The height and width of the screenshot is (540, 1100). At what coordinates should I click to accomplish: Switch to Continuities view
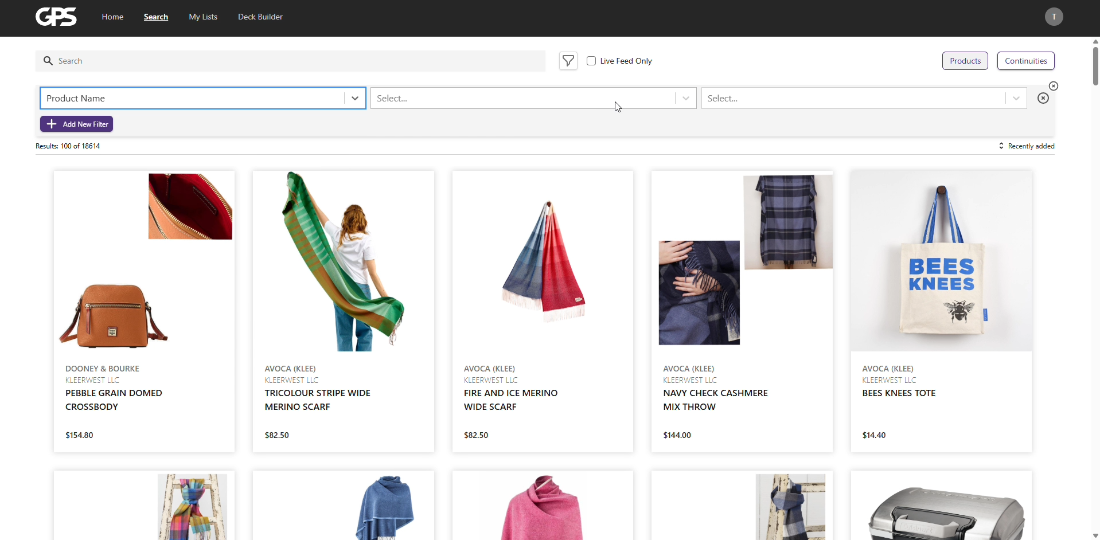click(x=1026, y=61)
